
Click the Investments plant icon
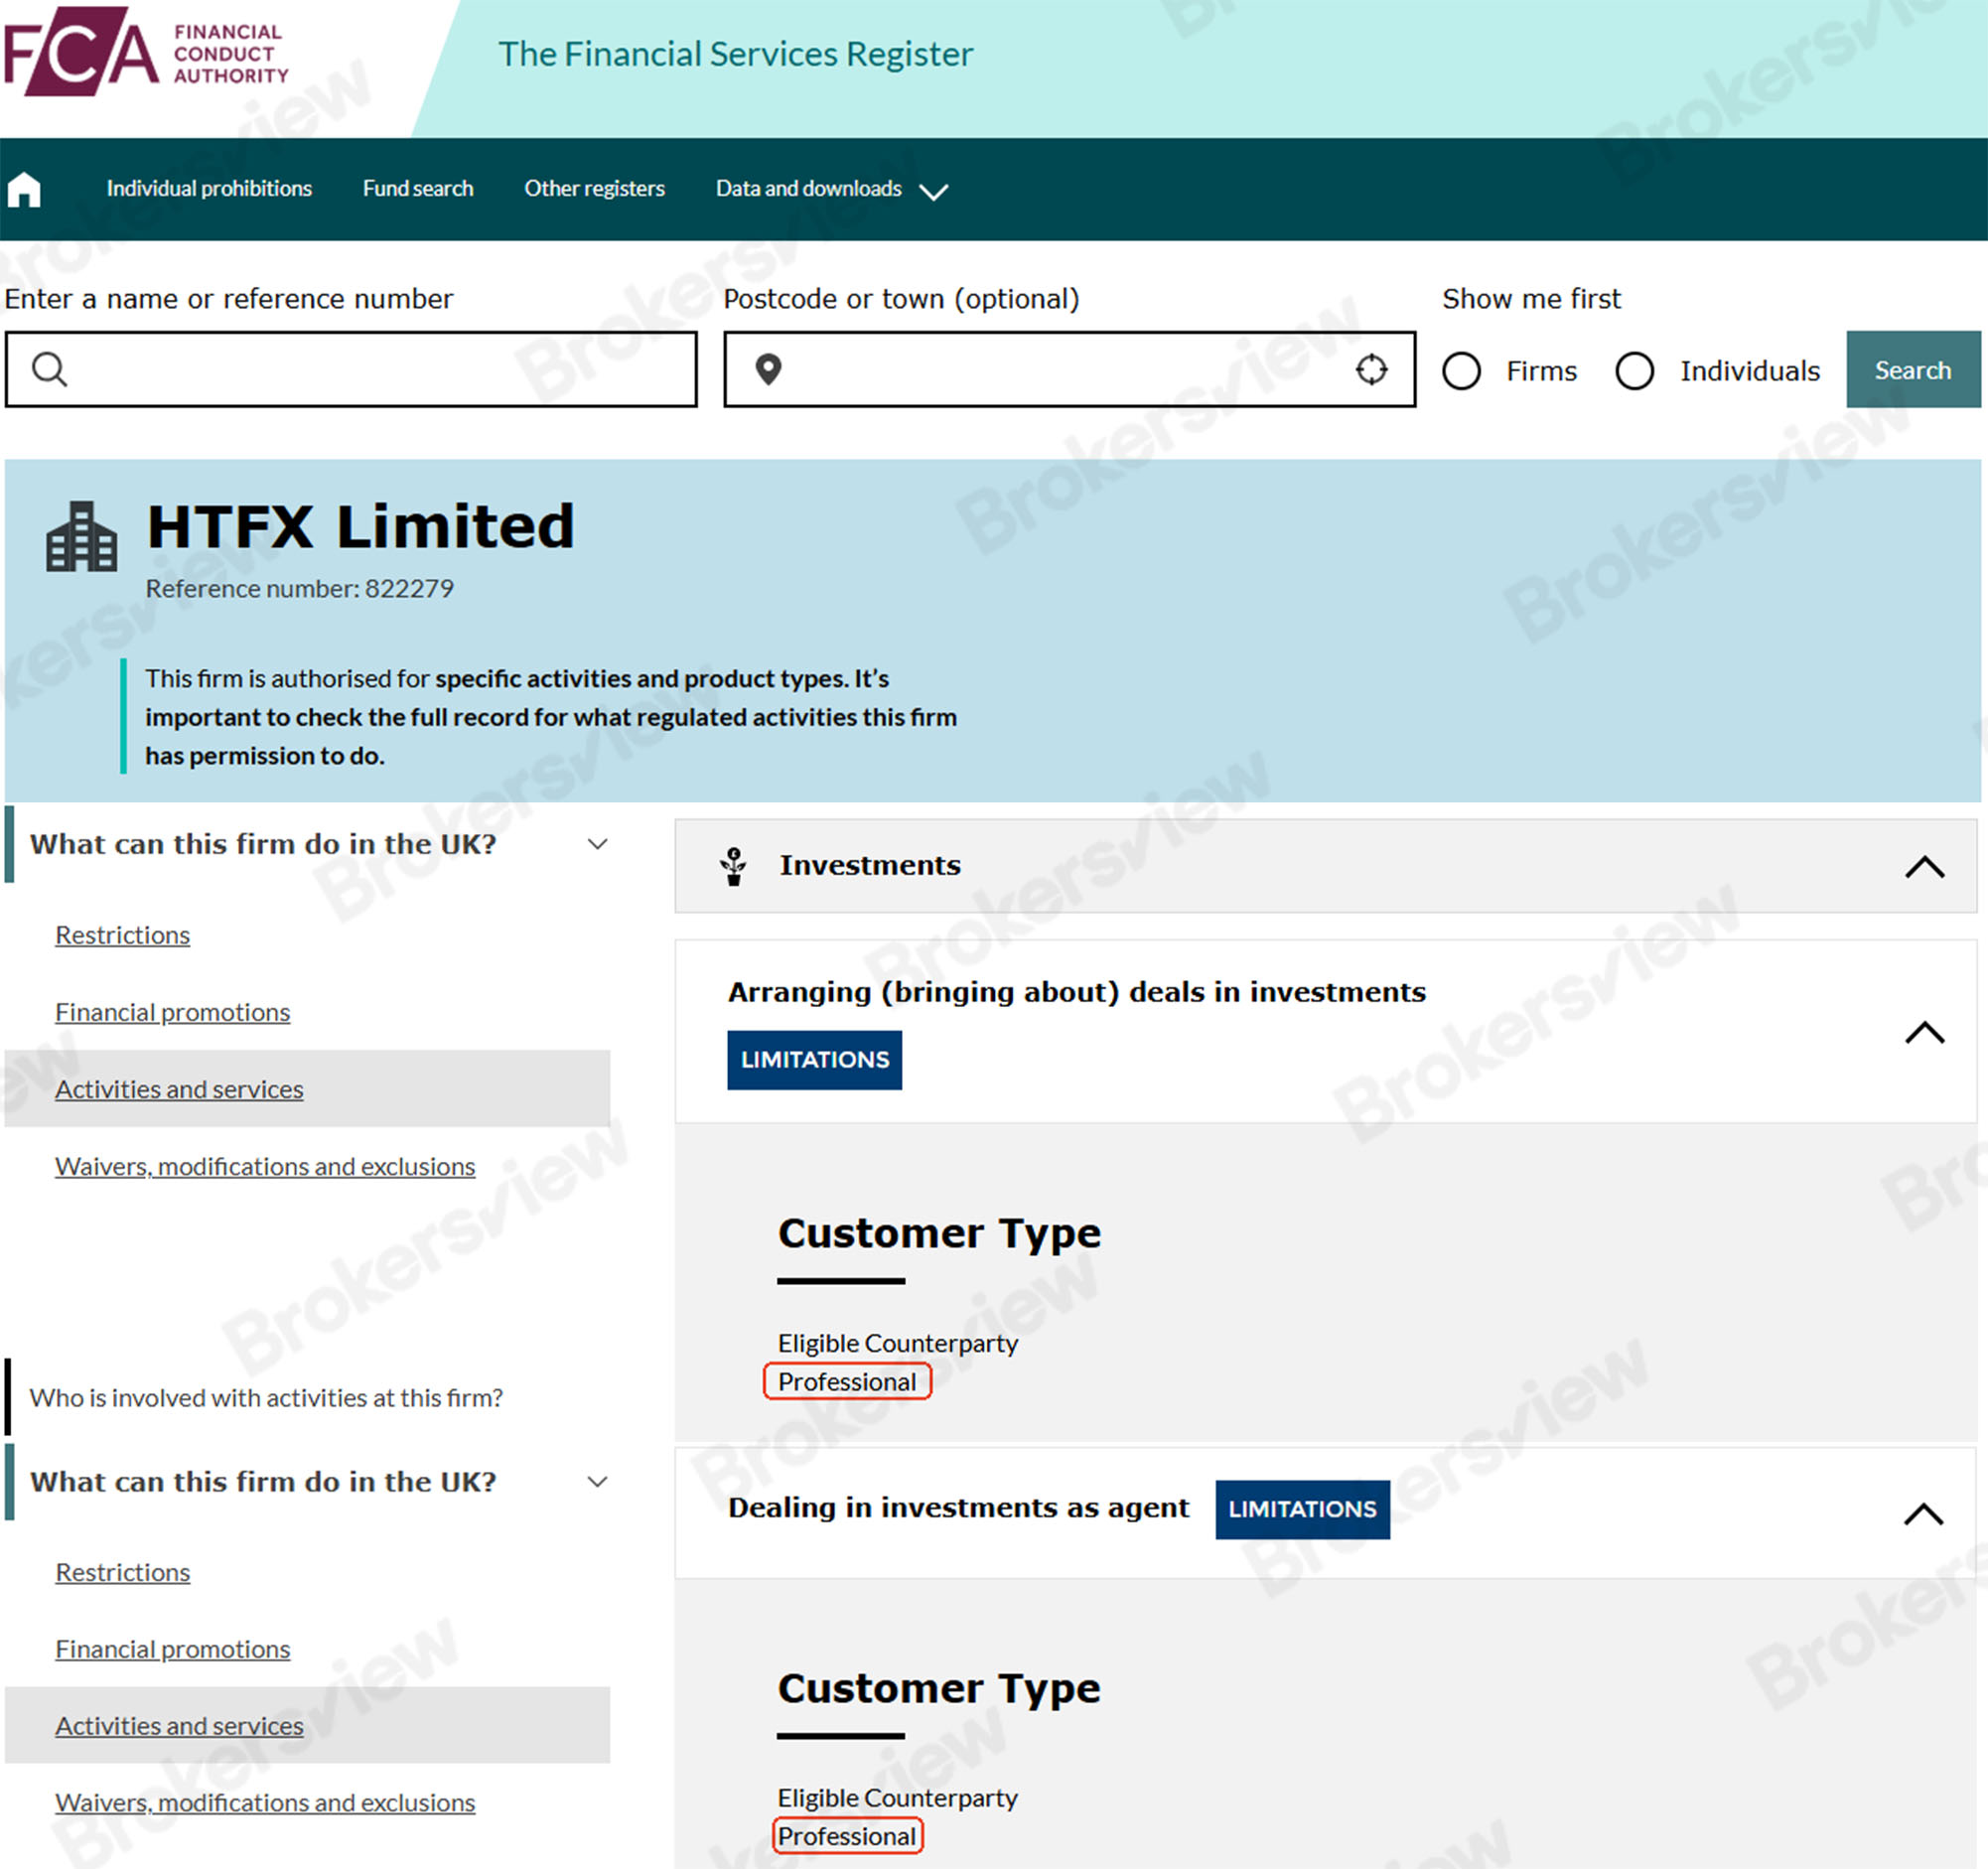pos(734,866)
